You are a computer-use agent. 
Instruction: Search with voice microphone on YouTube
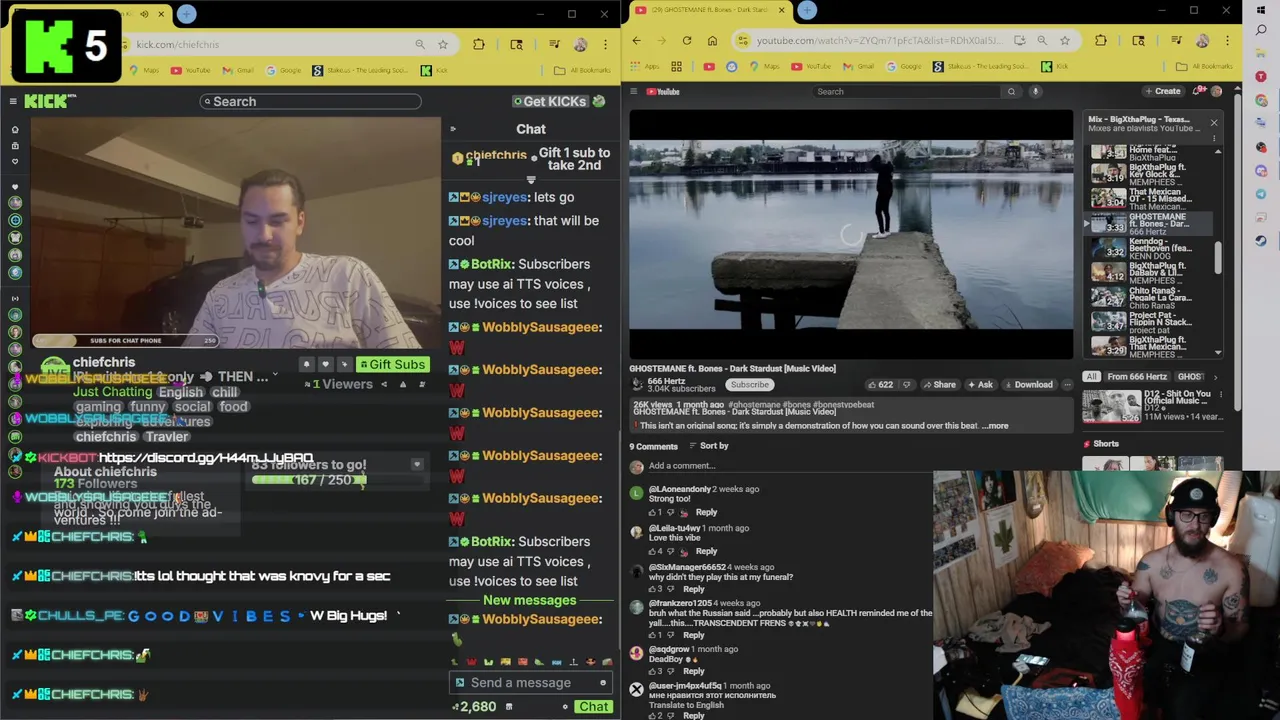(x=1036, y=91)
